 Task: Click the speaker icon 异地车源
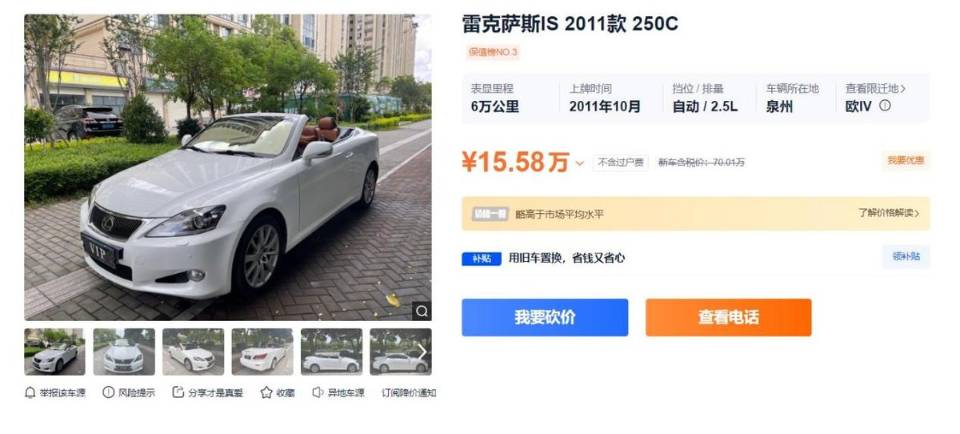coord(317,392)
